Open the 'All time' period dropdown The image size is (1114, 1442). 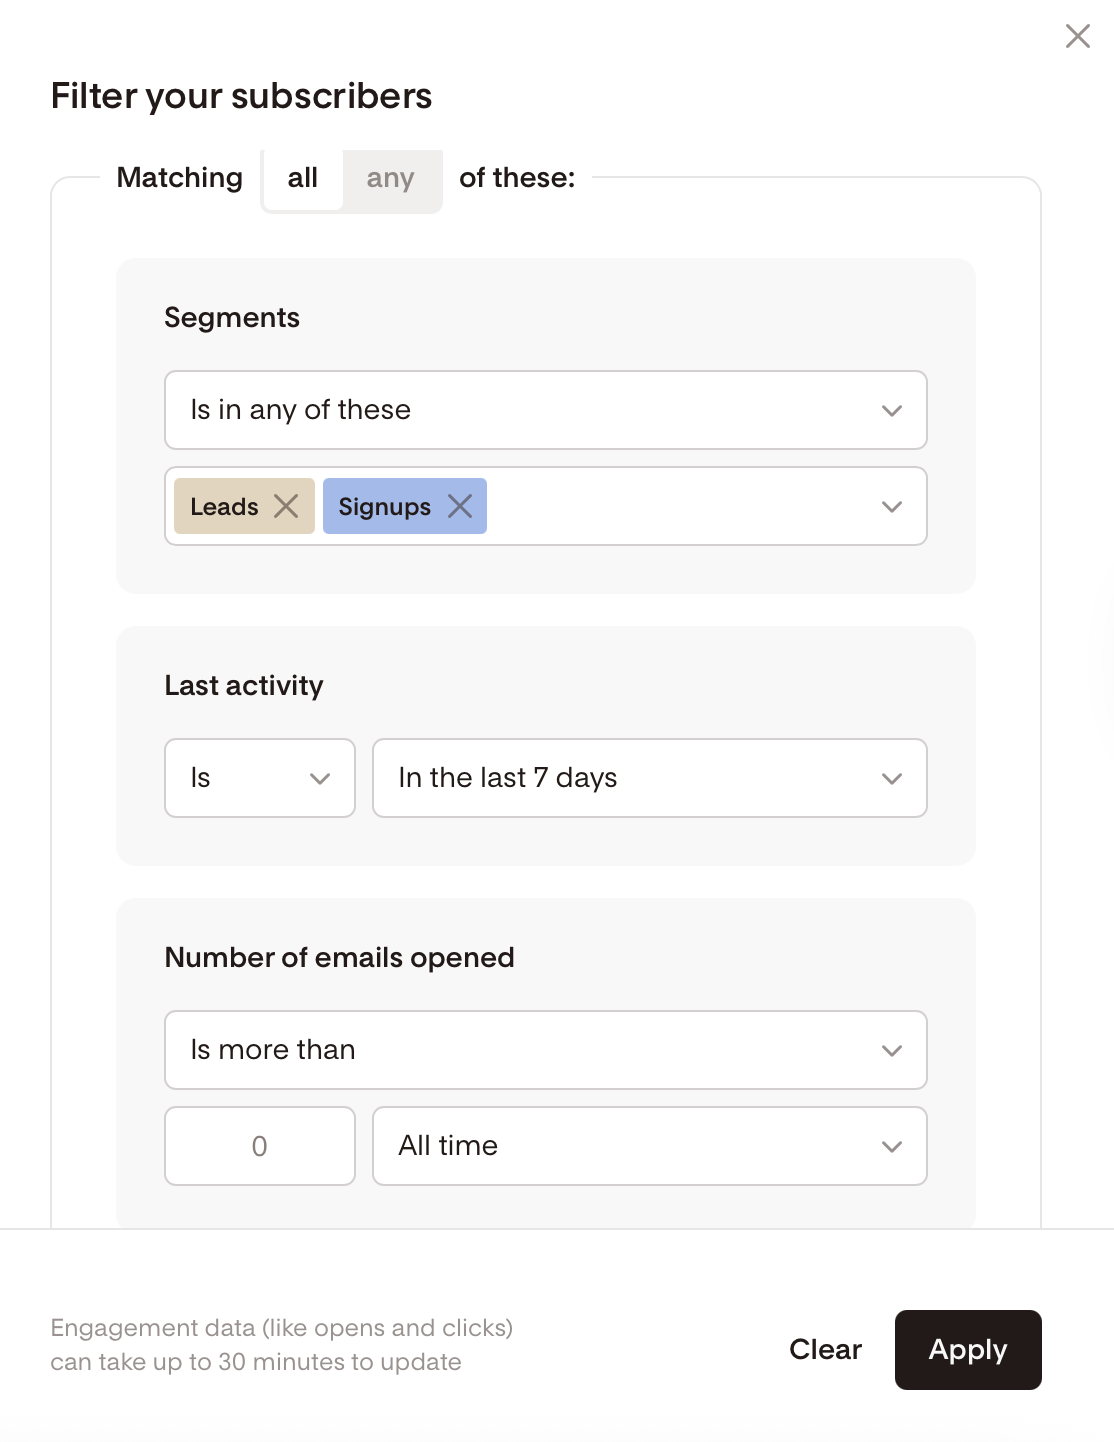pyautogui.click(x=650, y=1146)
